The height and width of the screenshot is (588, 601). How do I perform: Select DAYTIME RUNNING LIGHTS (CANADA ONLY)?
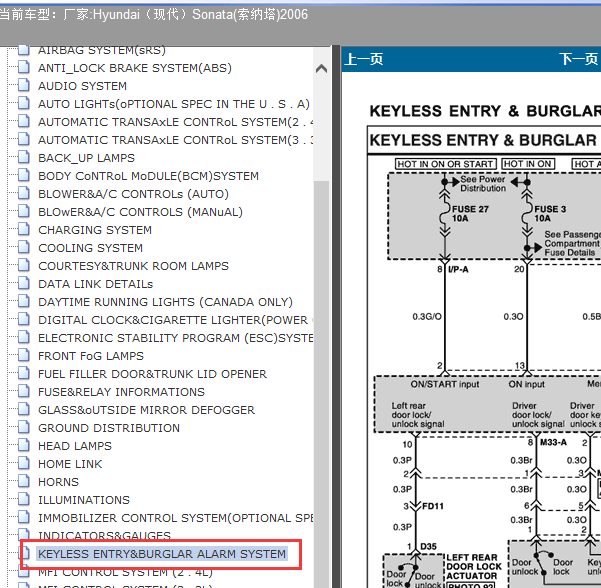[165, 302]
